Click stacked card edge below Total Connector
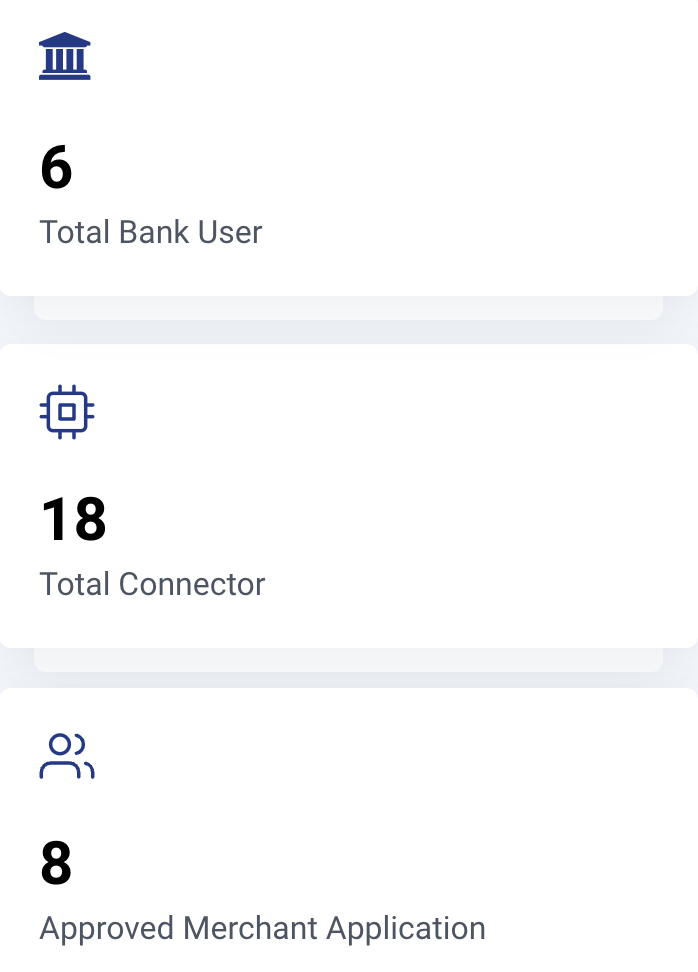698x972 pixels. coord(348,660)
